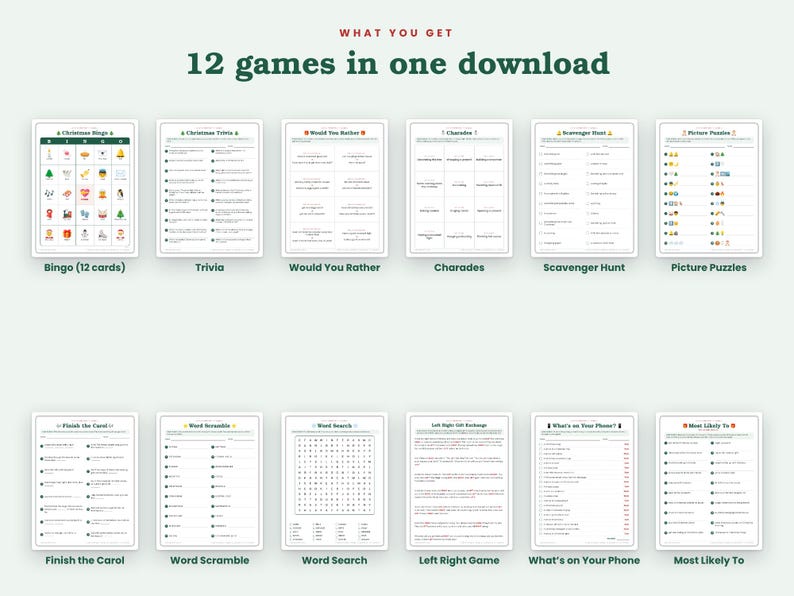Viewport: 794px width, 596px height.
Task: Click the green B I N G O header row
Action: pyautogui.click(x=85, y=141)
